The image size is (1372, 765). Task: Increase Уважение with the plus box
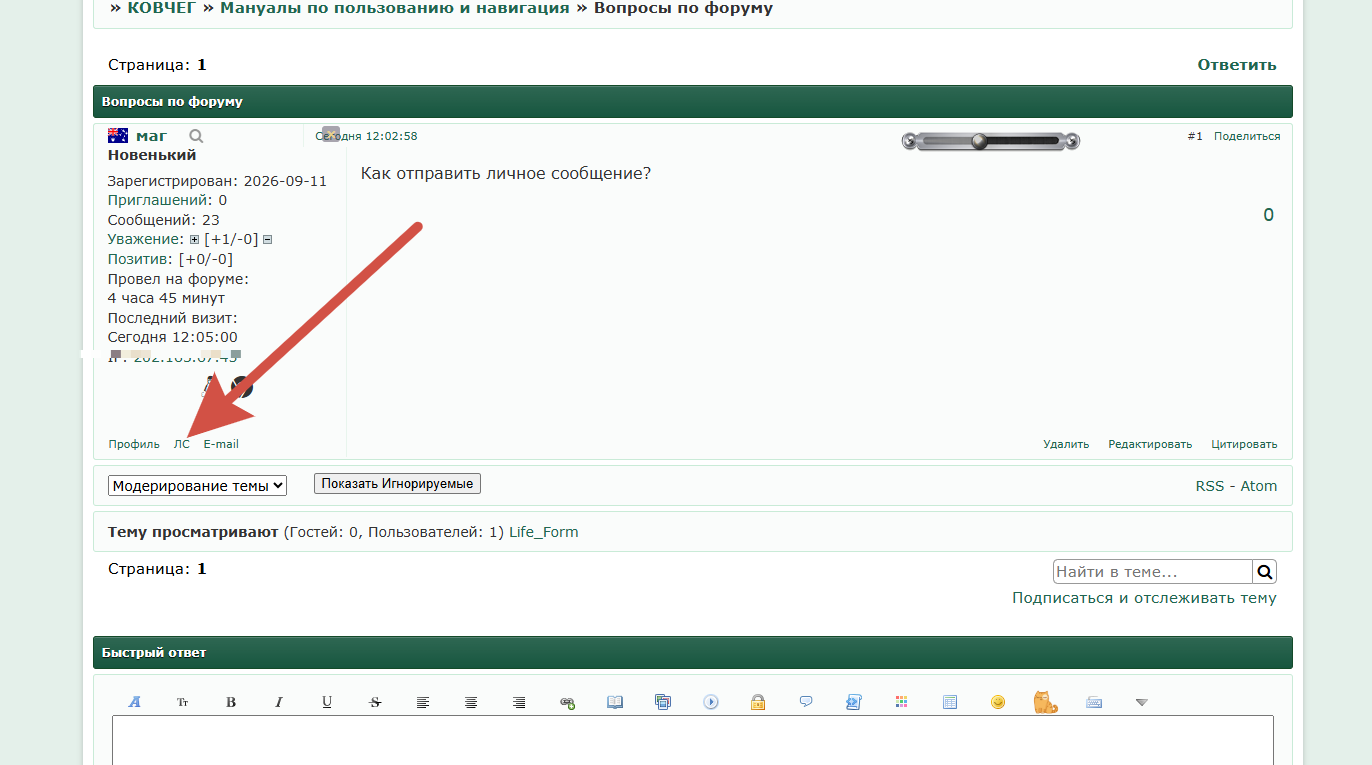[x=194, y=240]
